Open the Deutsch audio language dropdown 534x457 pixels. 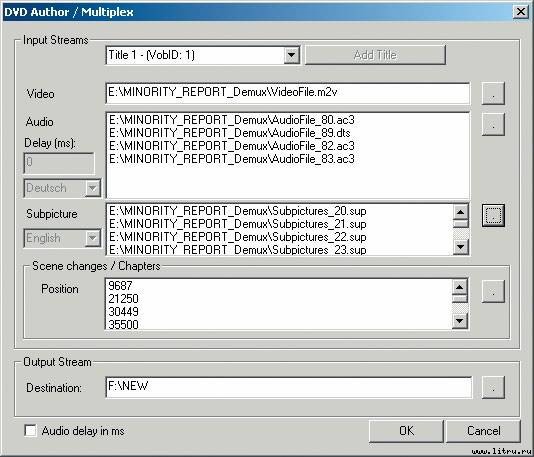(x=92, y=188)
